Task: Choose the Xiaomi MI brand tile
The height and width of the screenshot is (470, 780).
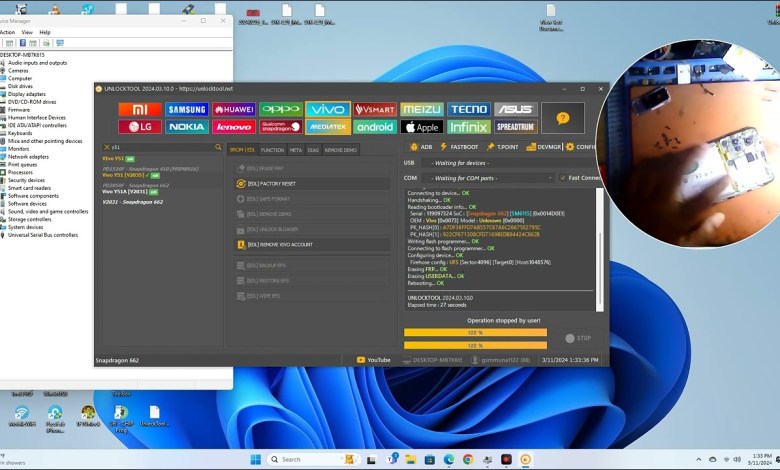Action: point(139,110)
